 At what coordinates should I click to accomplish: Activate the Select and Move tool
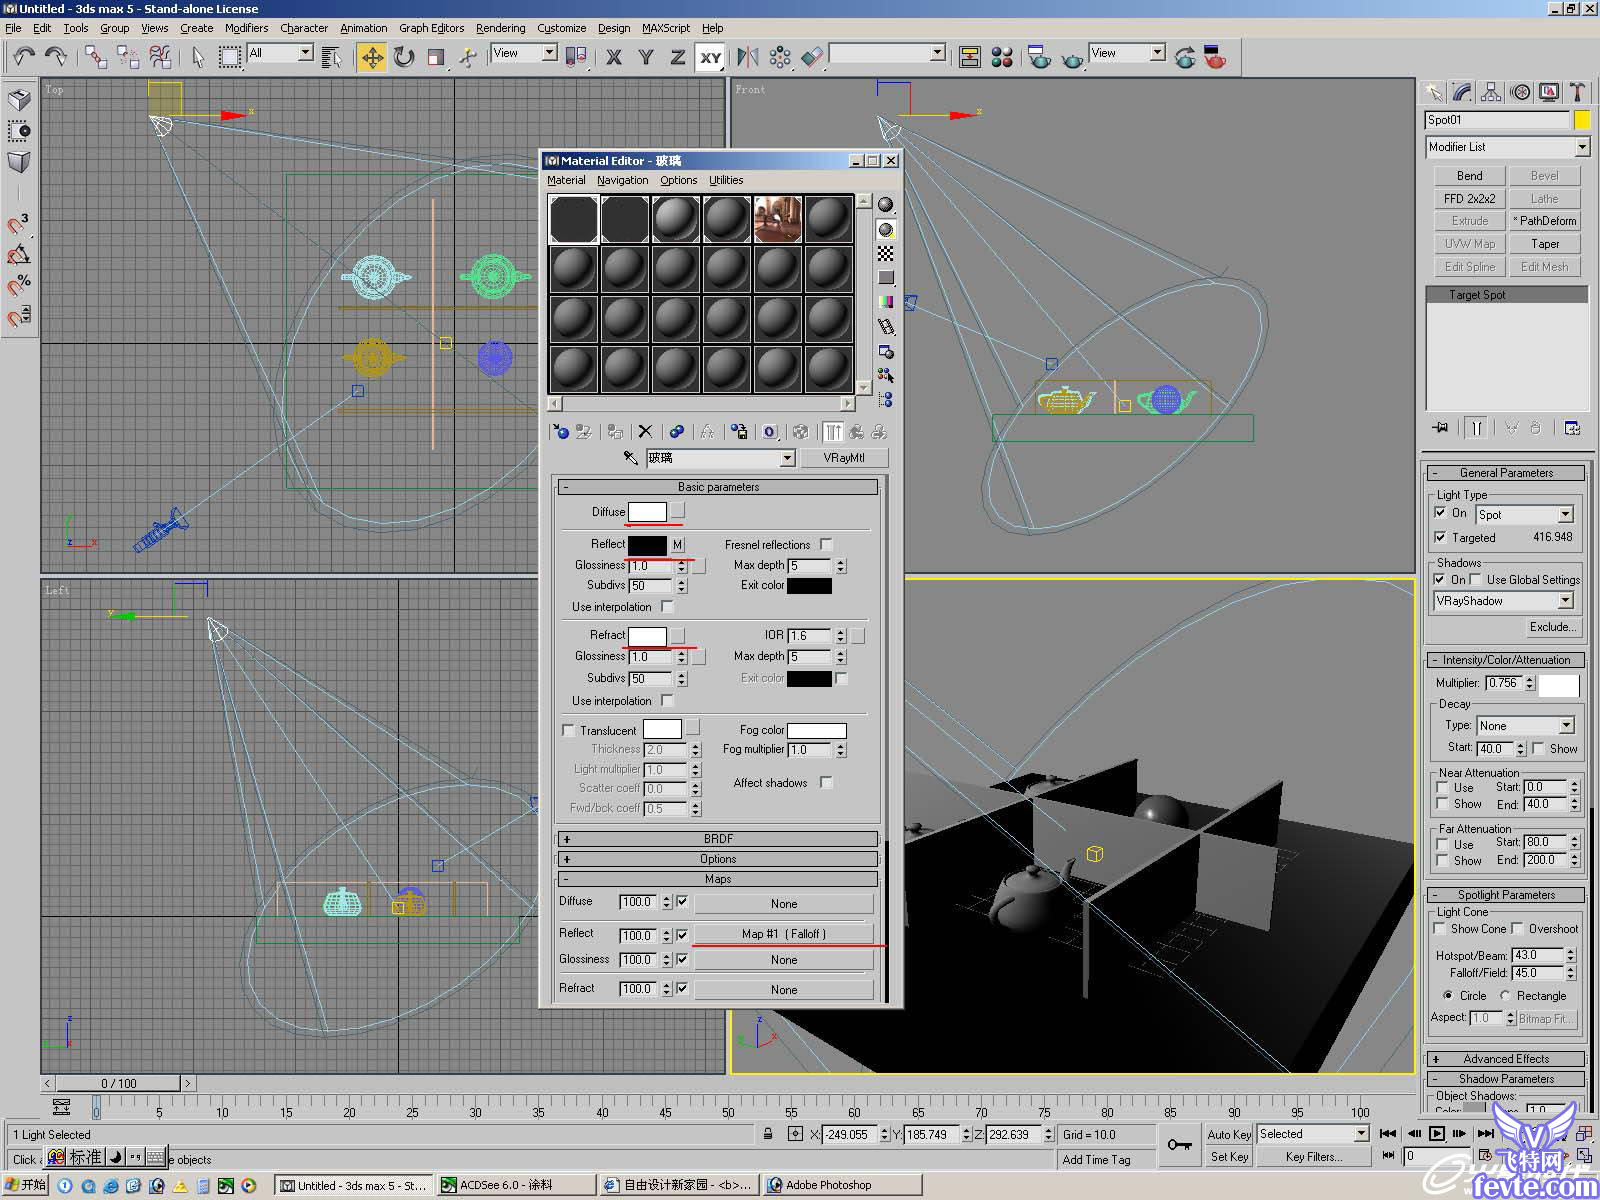372,57
